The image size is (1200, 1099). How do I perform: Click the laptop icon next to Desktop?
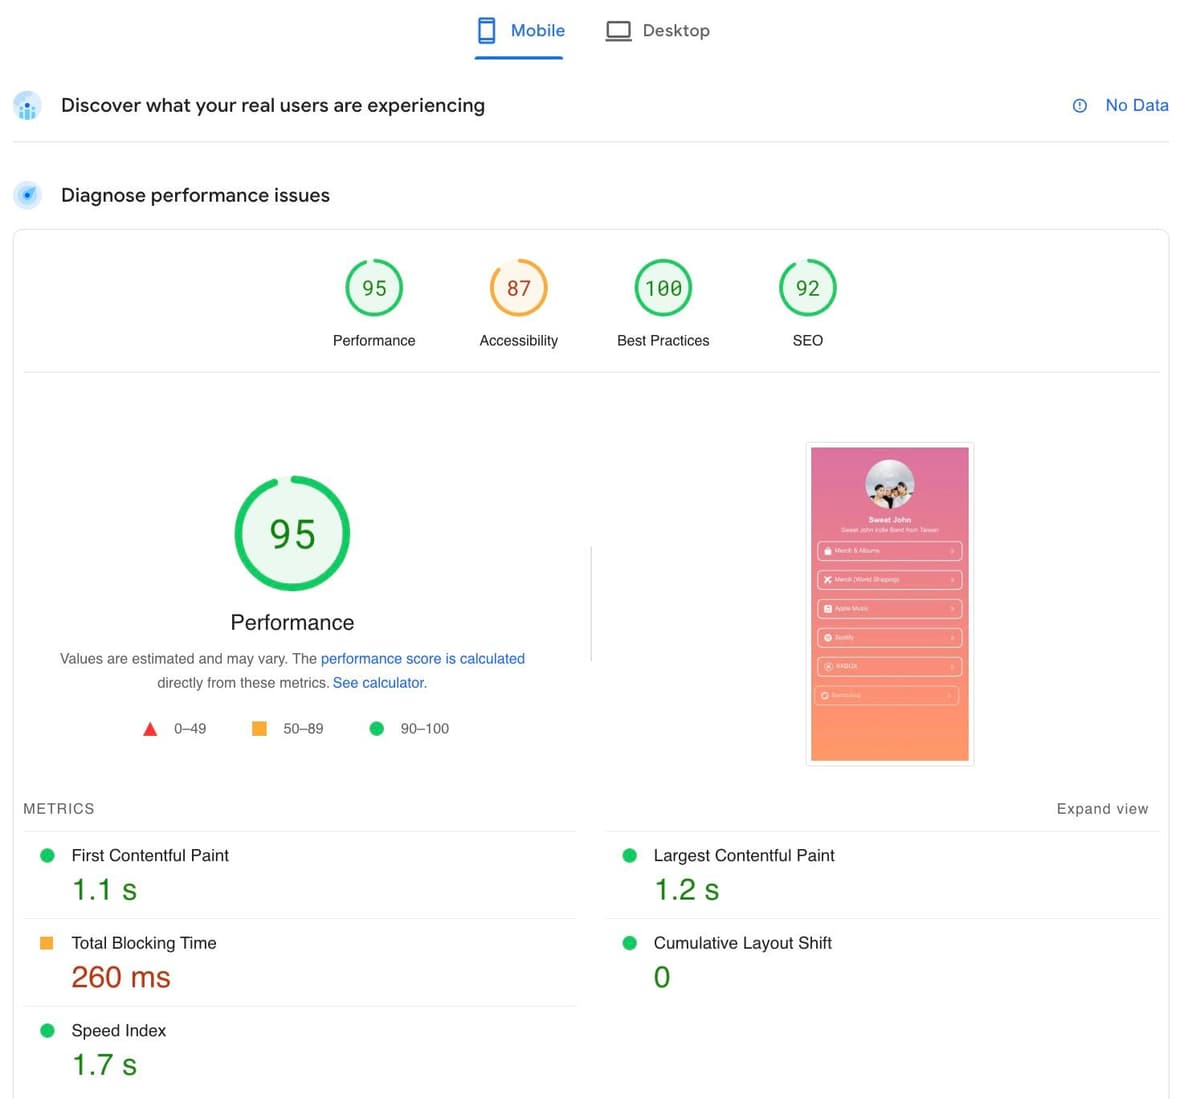point(617,30)
